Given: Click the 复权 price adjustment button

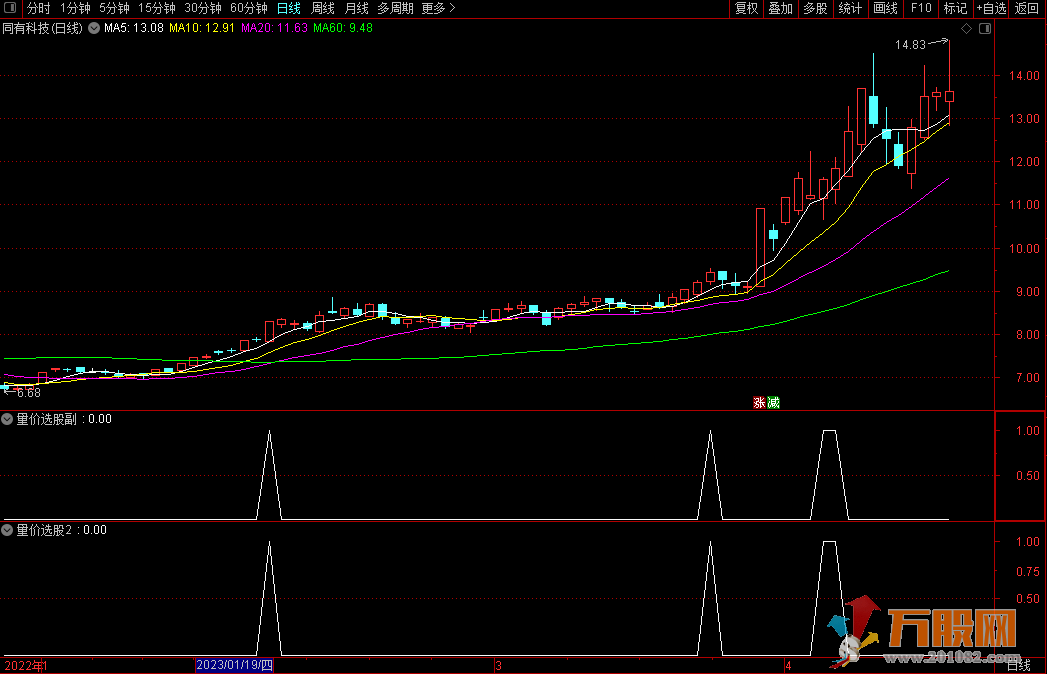Looking at the screenshot, I should point(746,8).
